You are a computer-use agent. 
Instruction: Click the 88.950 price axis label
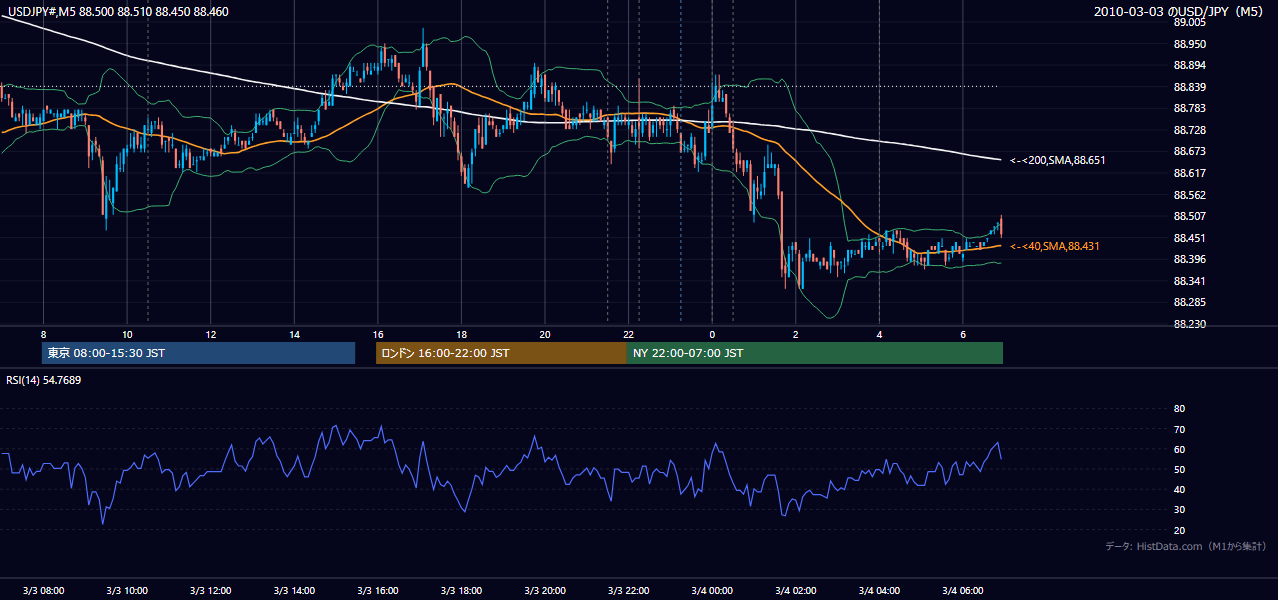[x=1190, y=44]
